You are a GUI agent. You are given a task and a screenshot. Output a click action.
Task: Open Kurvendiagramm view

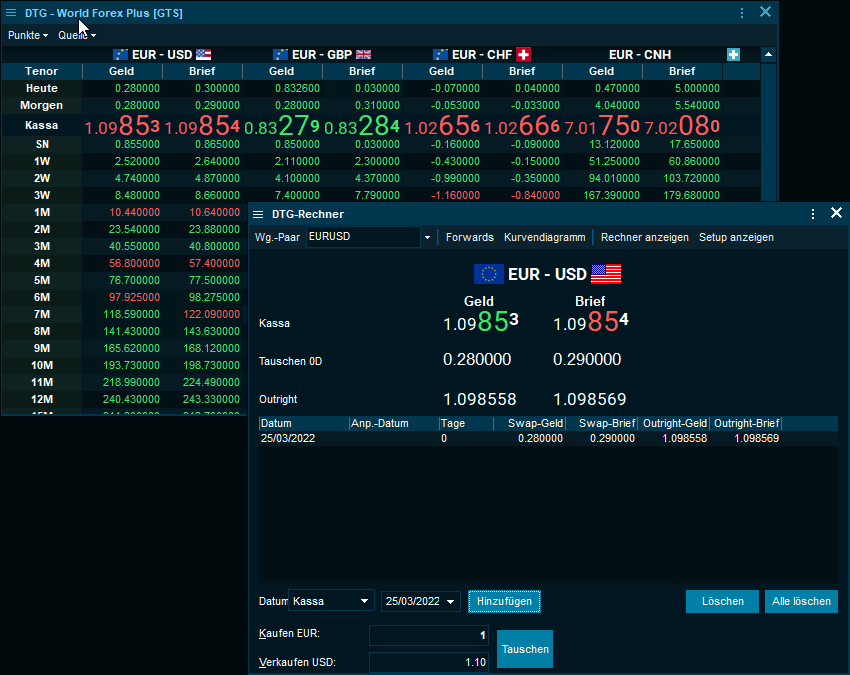pos(544,238)
